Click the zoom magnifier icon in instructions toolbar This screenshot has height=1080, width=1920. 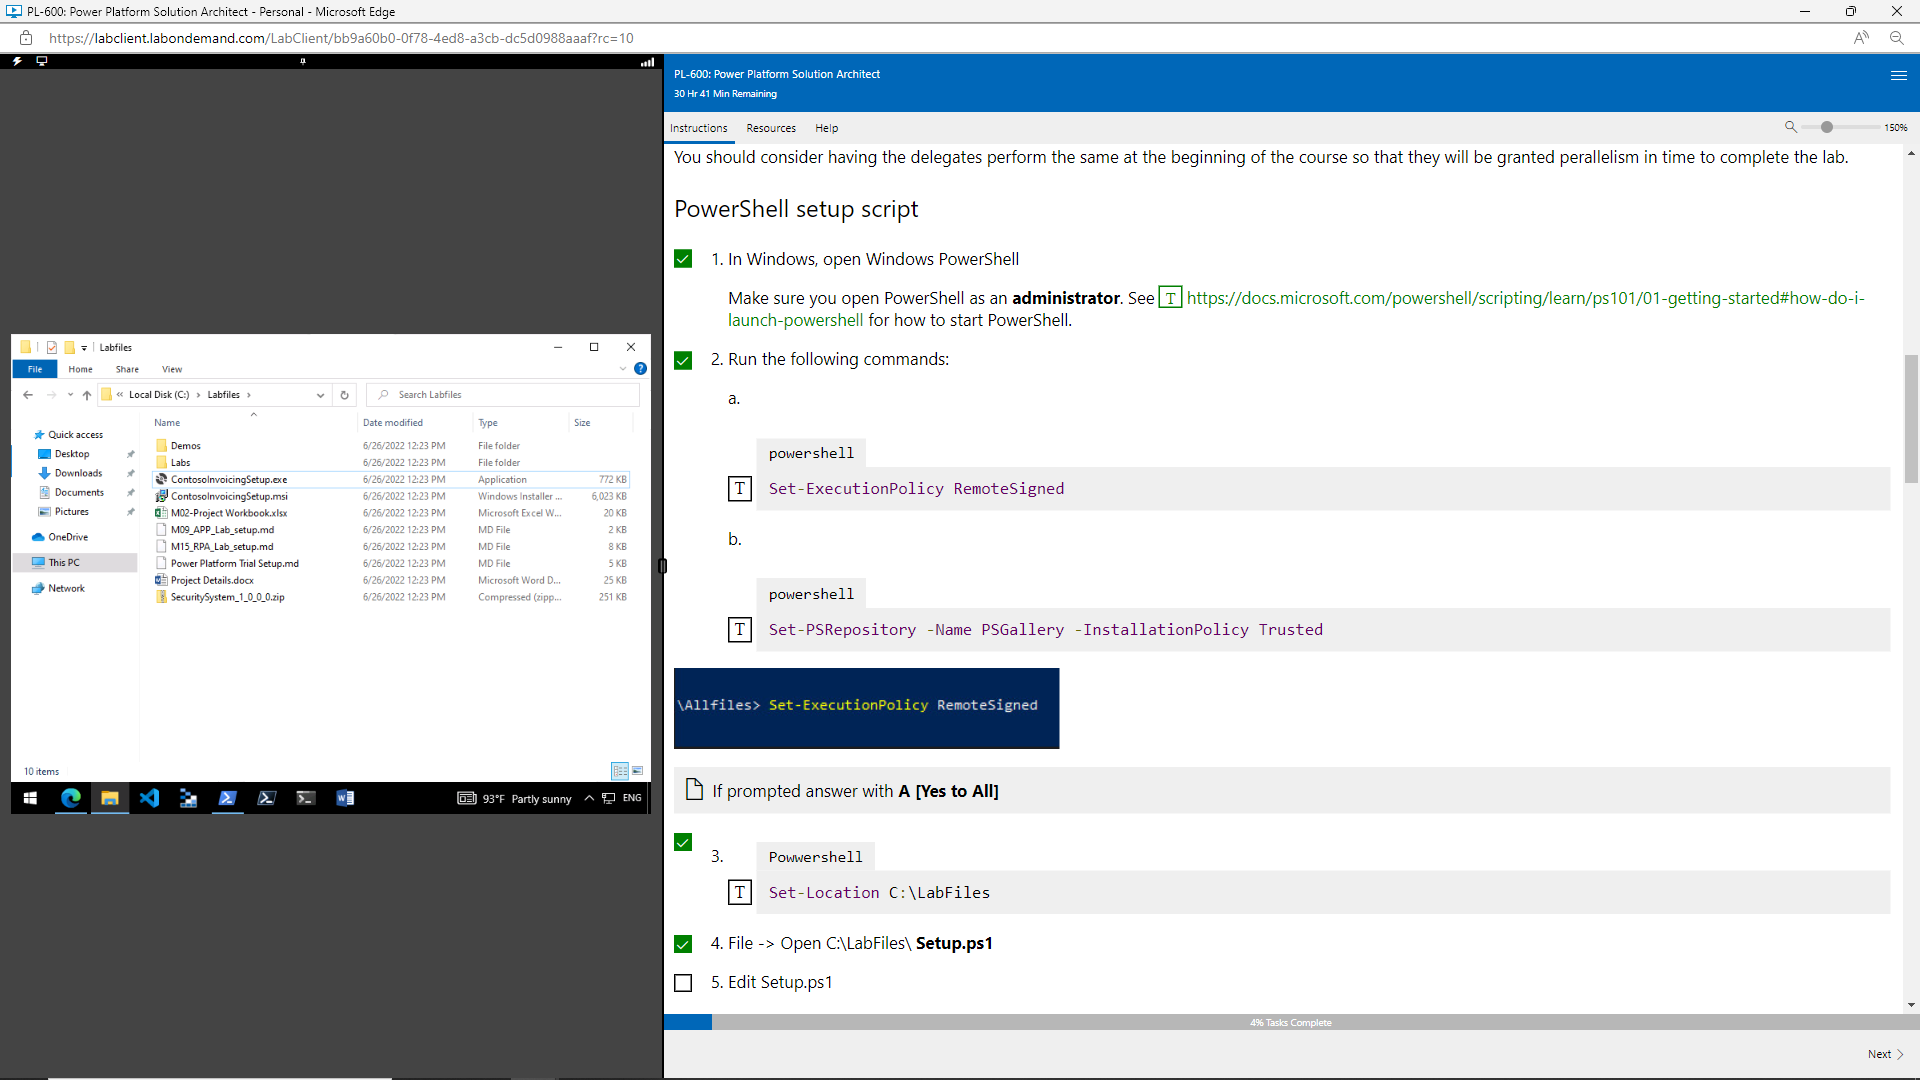1791,127
